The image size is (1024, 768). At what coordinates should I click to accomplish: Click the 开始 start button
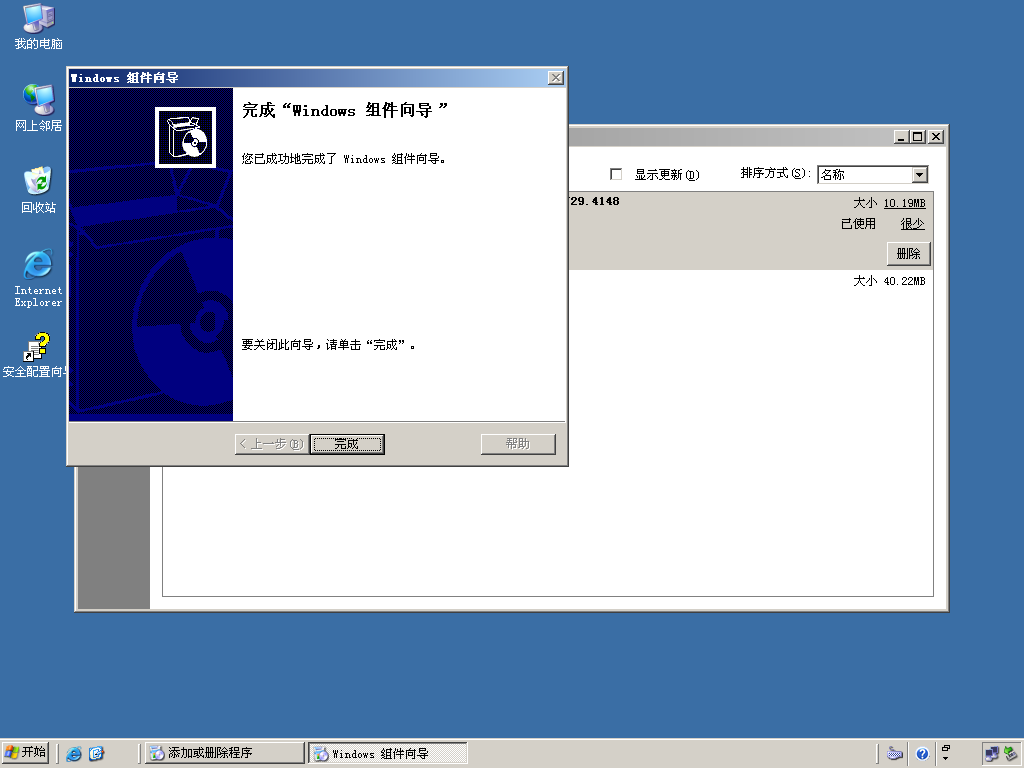click(x=25, y=753)
